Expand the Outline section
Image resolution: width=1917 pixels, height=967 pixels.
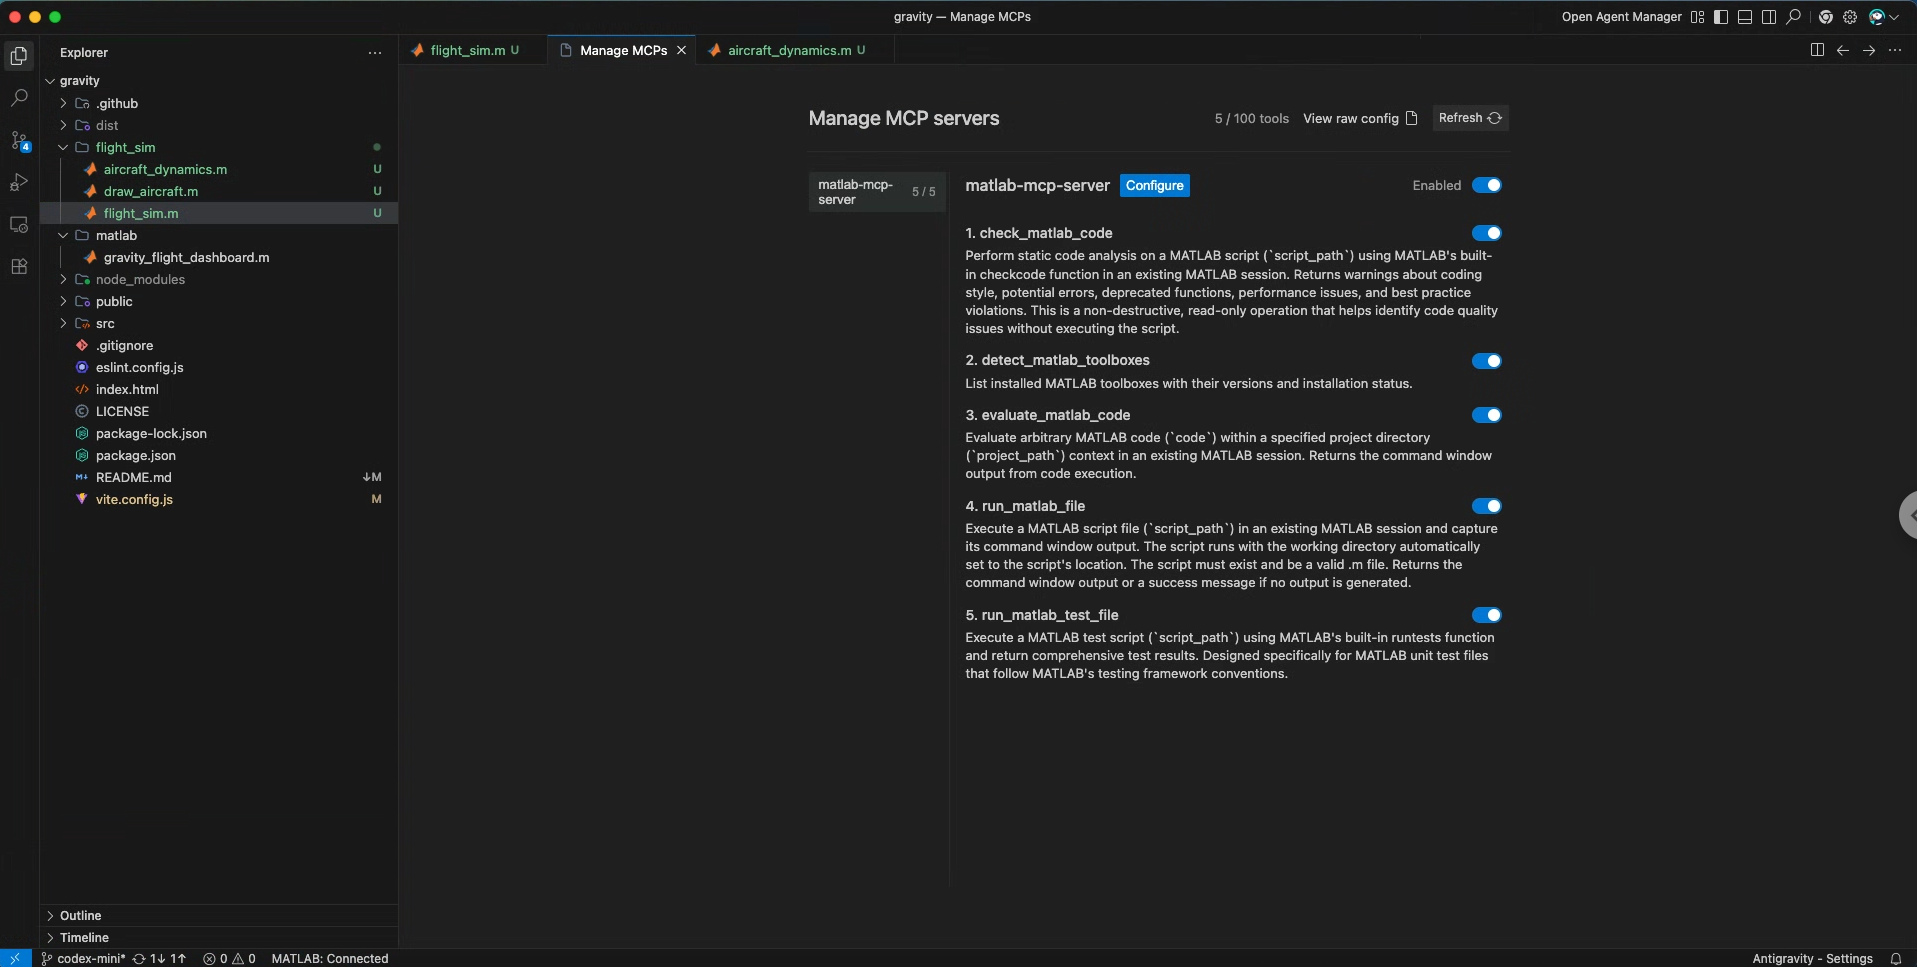tap(80, 915)
